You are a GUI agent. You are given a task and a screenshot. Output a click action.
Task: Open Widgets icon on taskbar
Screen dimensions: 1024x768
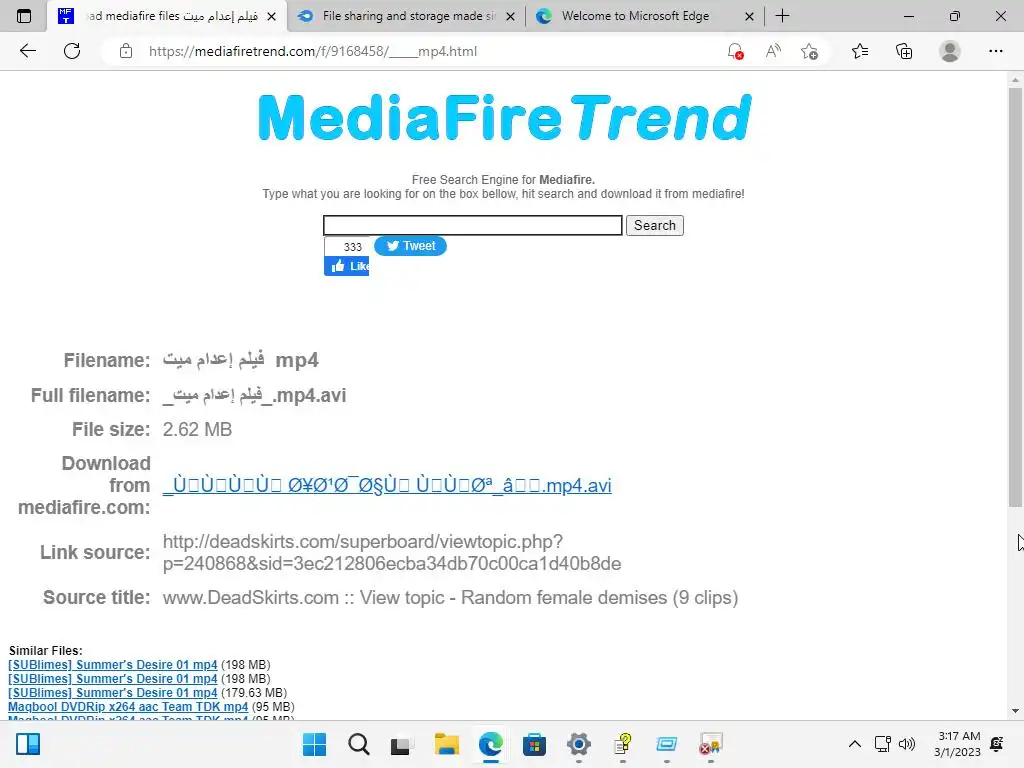click(x=27, y=744)
